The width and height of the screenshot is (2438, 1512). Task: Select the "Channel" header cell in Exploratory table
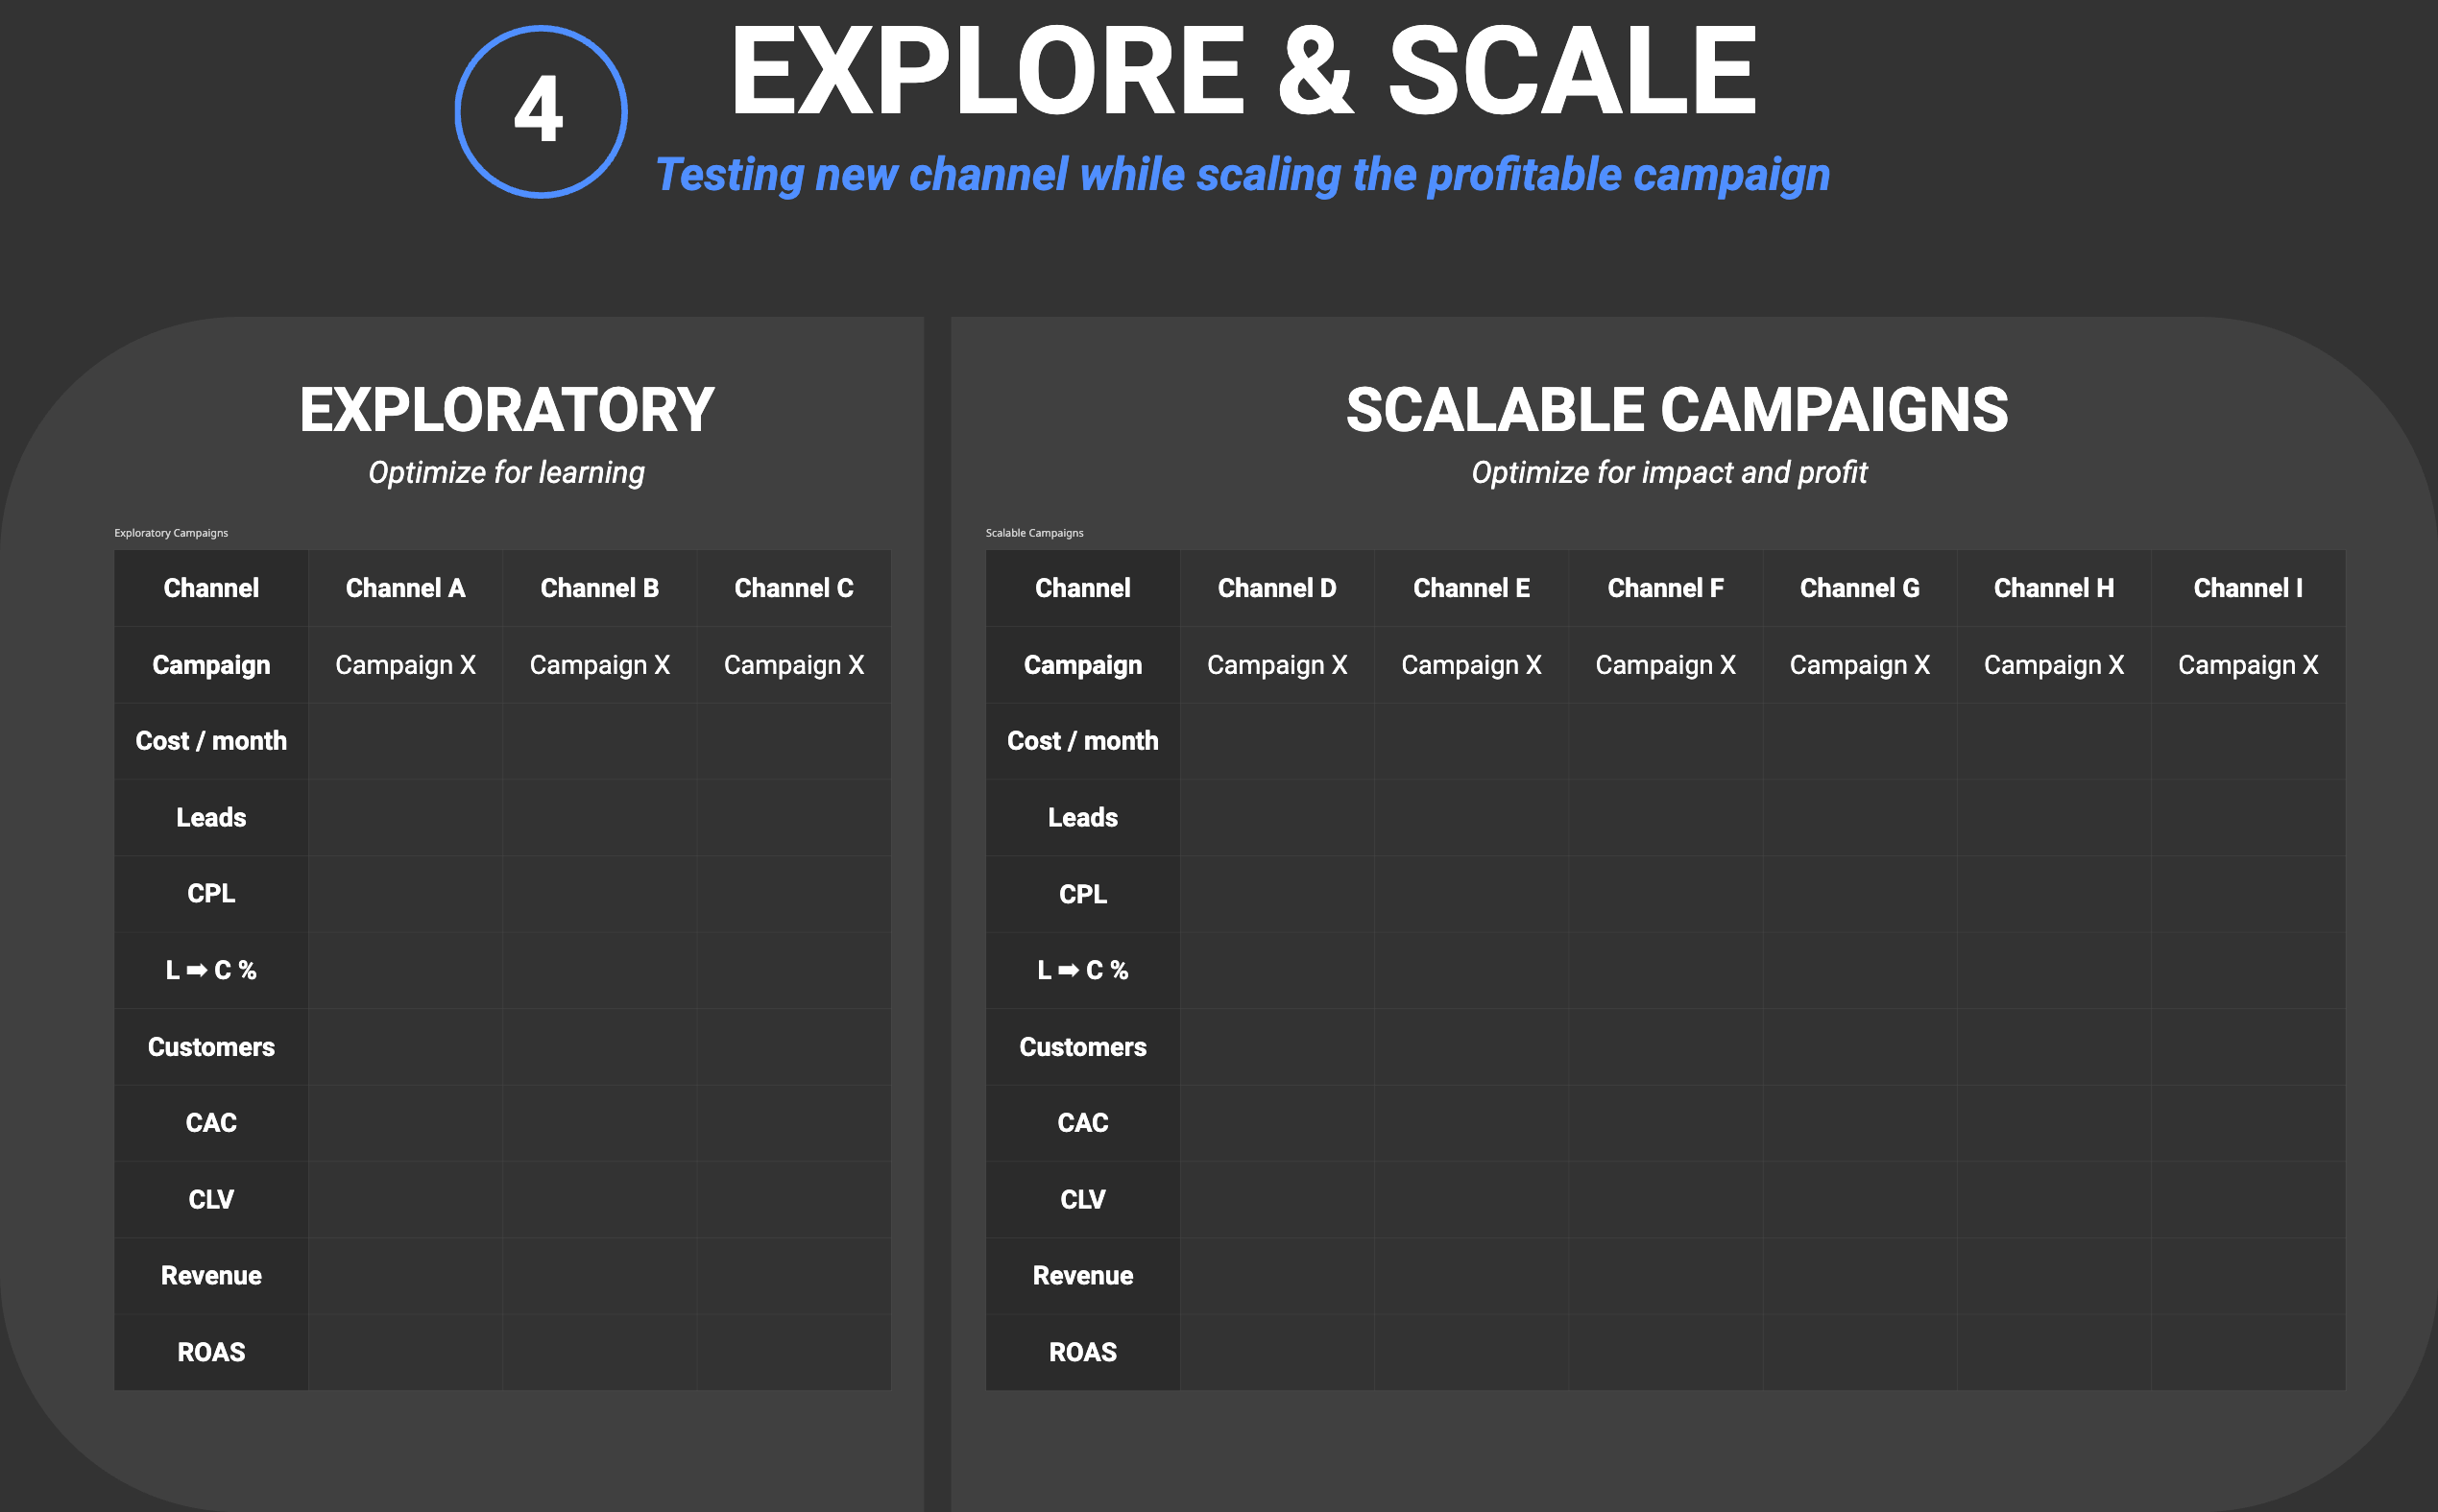pyautogui.click(x=211, y=588)
